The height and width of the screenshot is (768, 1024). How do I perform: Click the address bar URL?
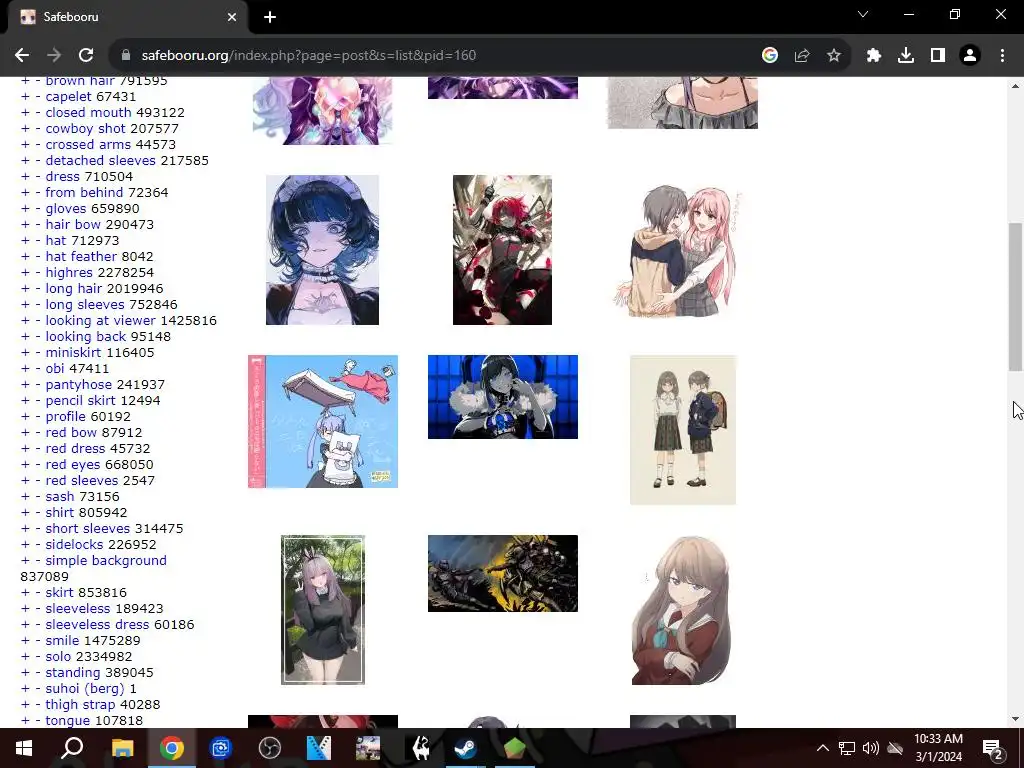click(308, 56)
